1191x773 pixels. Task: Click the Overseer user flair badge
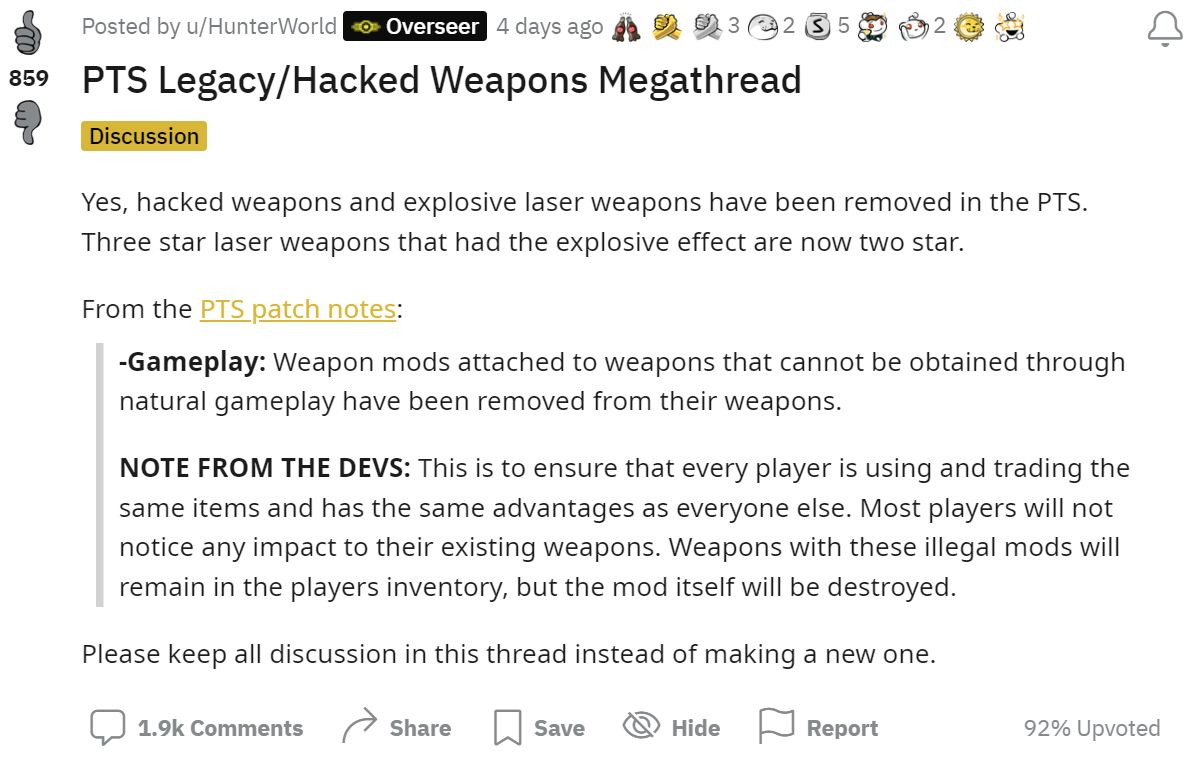point(415,26)
